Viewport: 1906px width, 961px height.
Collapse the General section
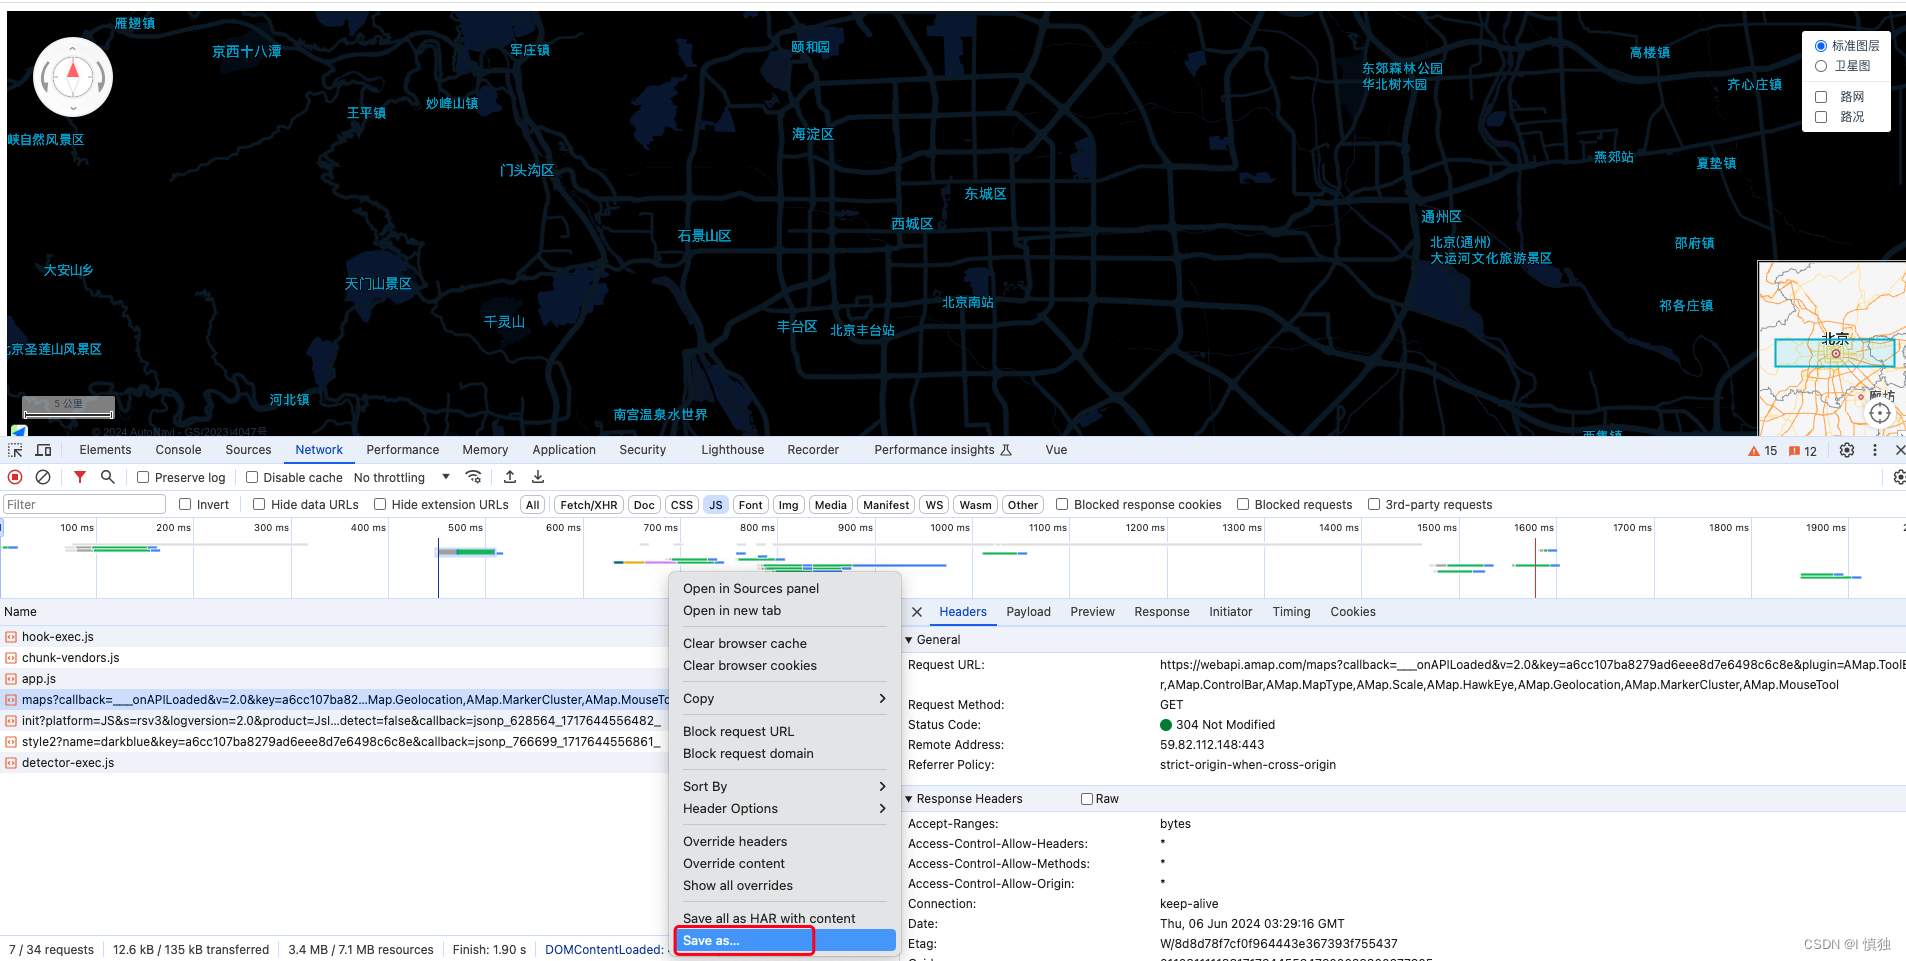tap(909, 640)
